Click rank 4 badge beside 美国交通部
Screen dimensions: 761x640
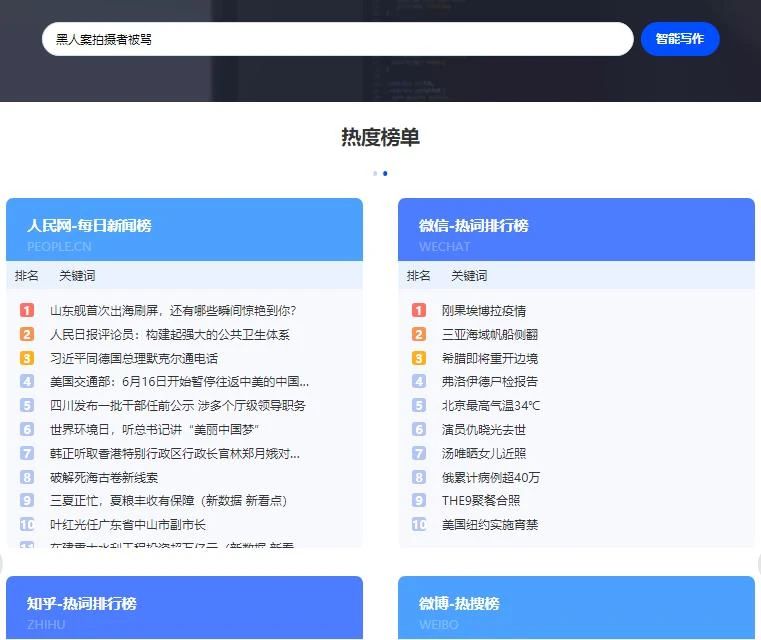click(x=27, y=381)
